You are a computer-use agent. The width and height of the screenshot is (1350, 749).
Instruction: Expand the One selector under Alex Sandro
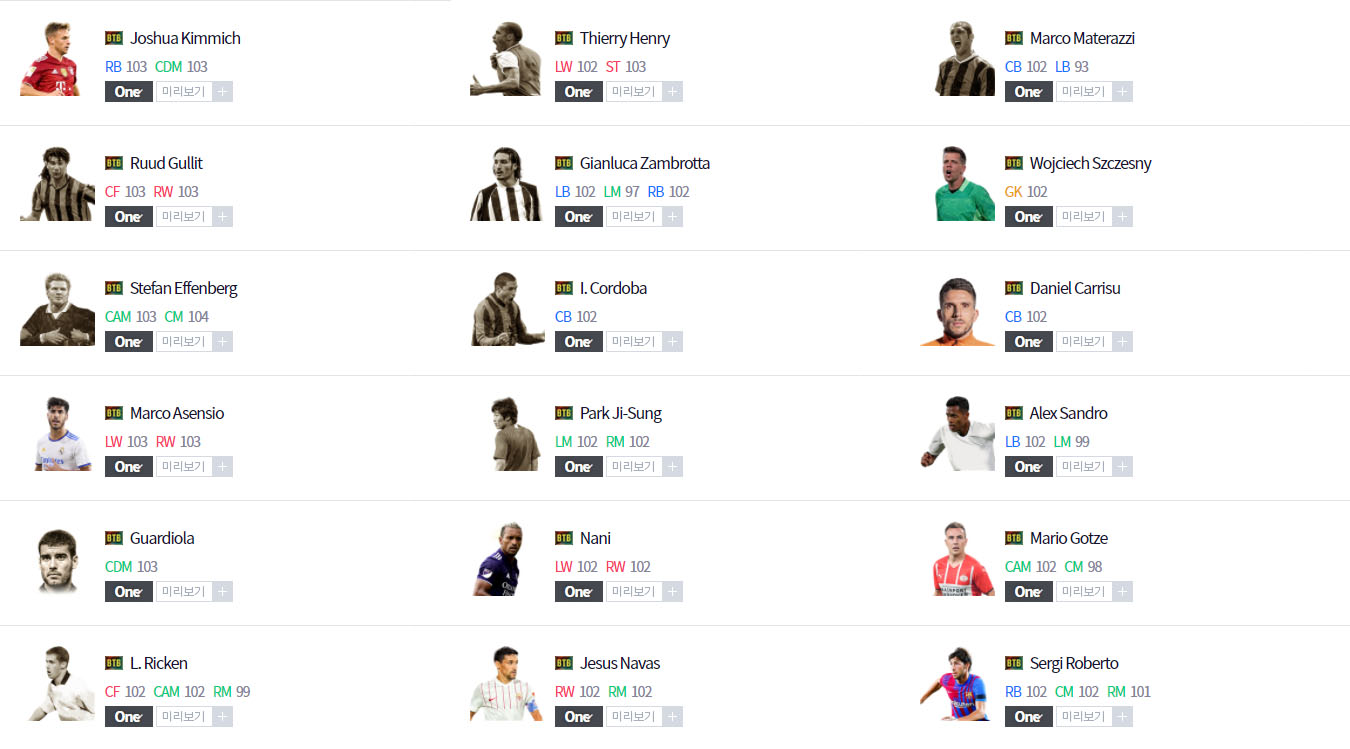[1029, 467]
